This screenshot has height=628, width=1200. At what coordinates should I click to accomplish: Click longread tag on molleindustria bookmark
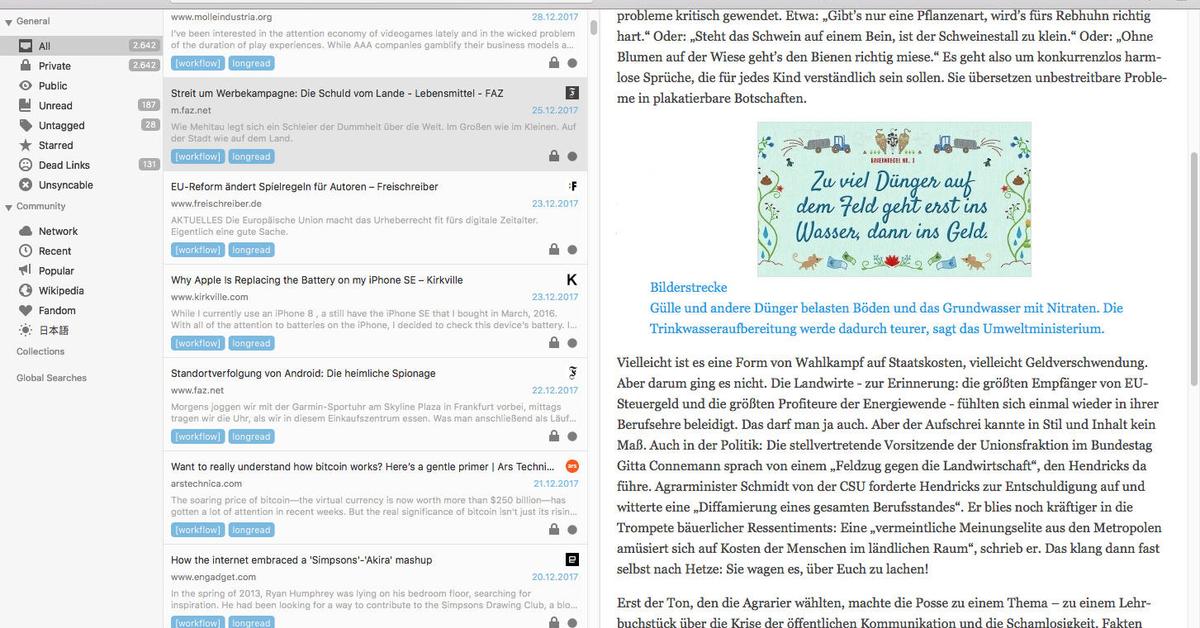coord(251,63)
